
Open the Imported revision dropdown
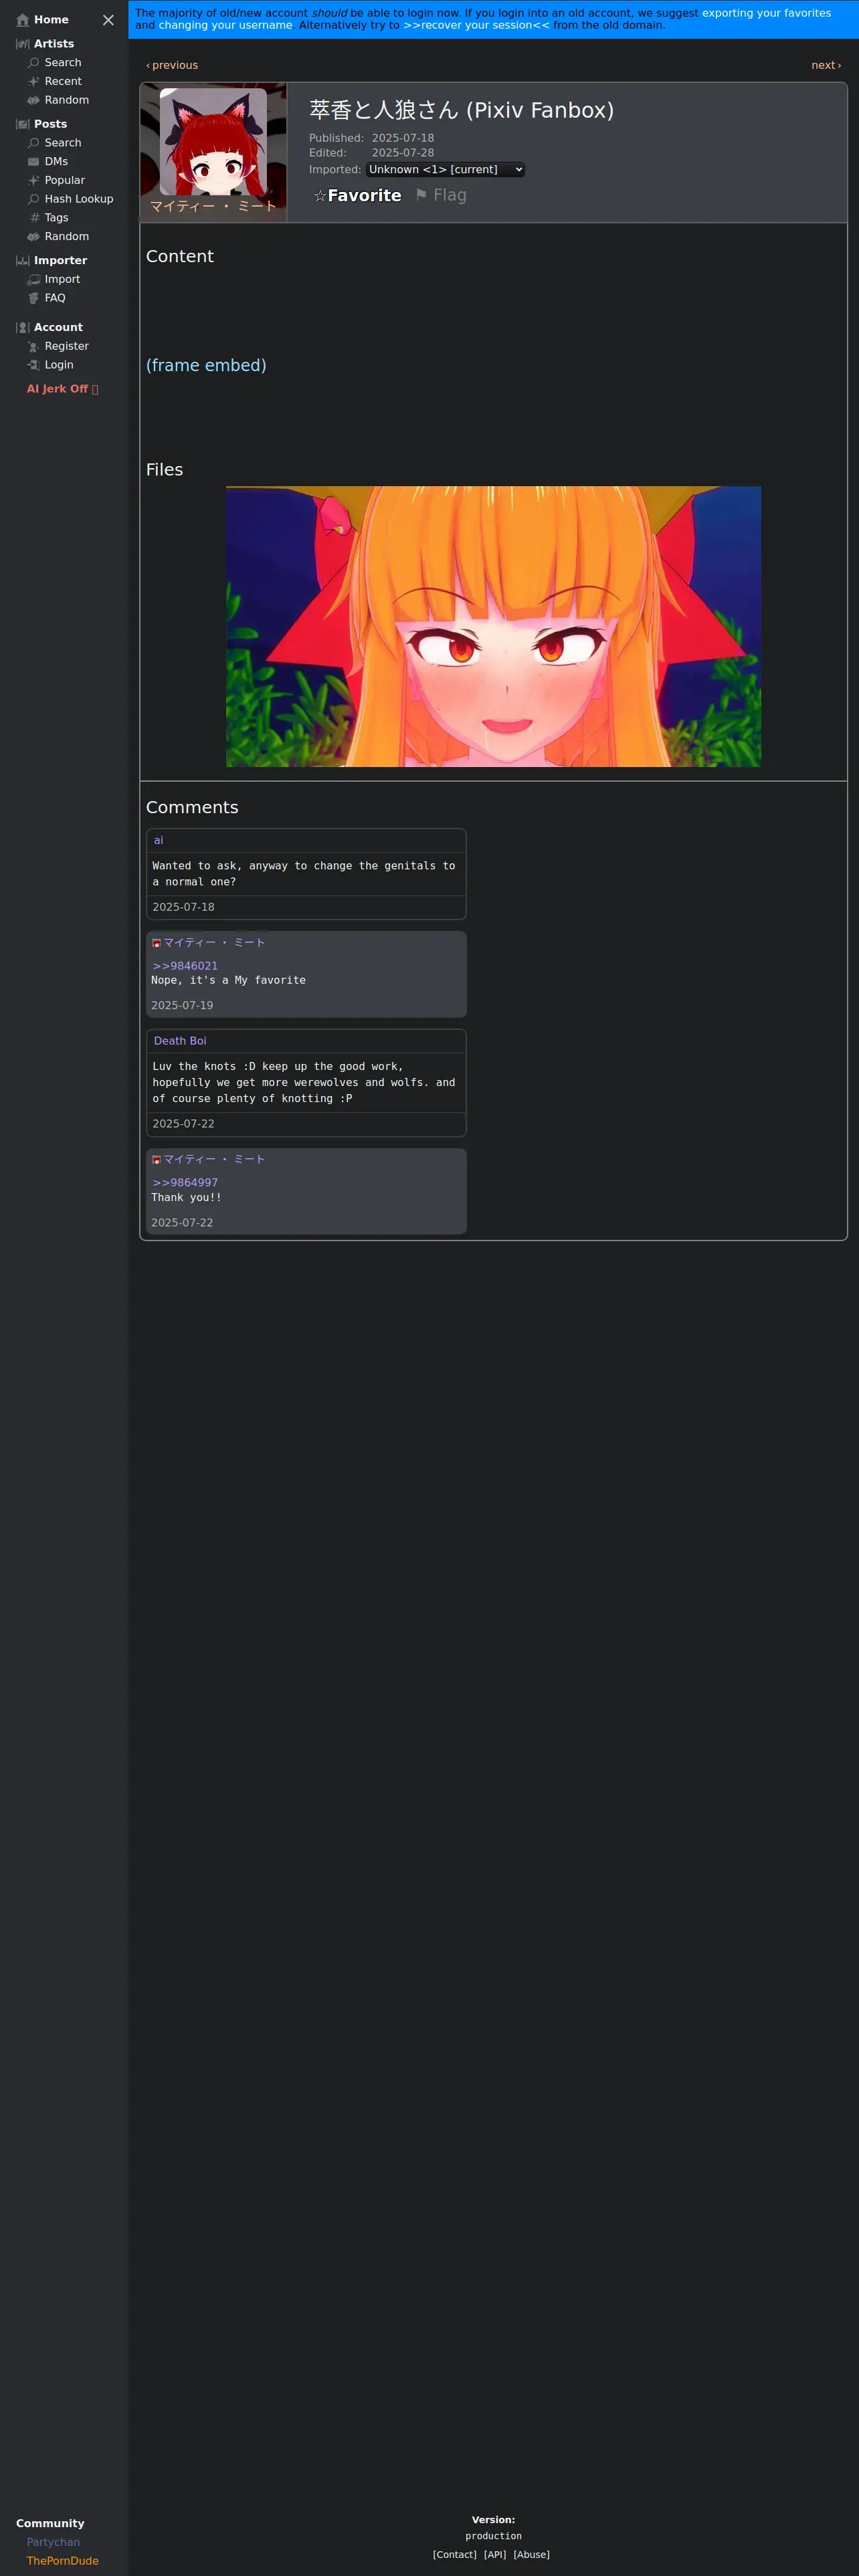[445, 170]
